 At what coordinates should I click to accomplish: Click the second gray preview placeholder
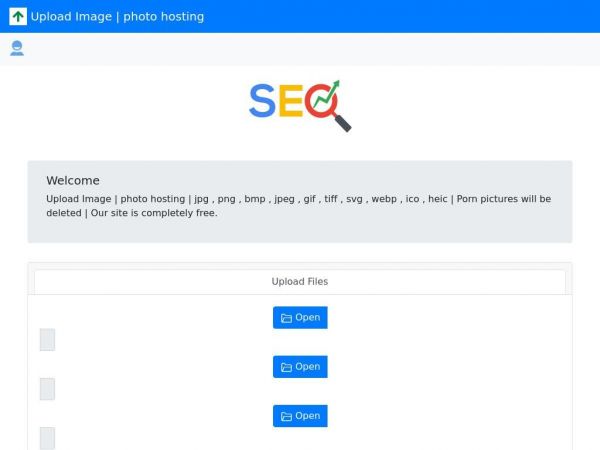tap(47, 389)
